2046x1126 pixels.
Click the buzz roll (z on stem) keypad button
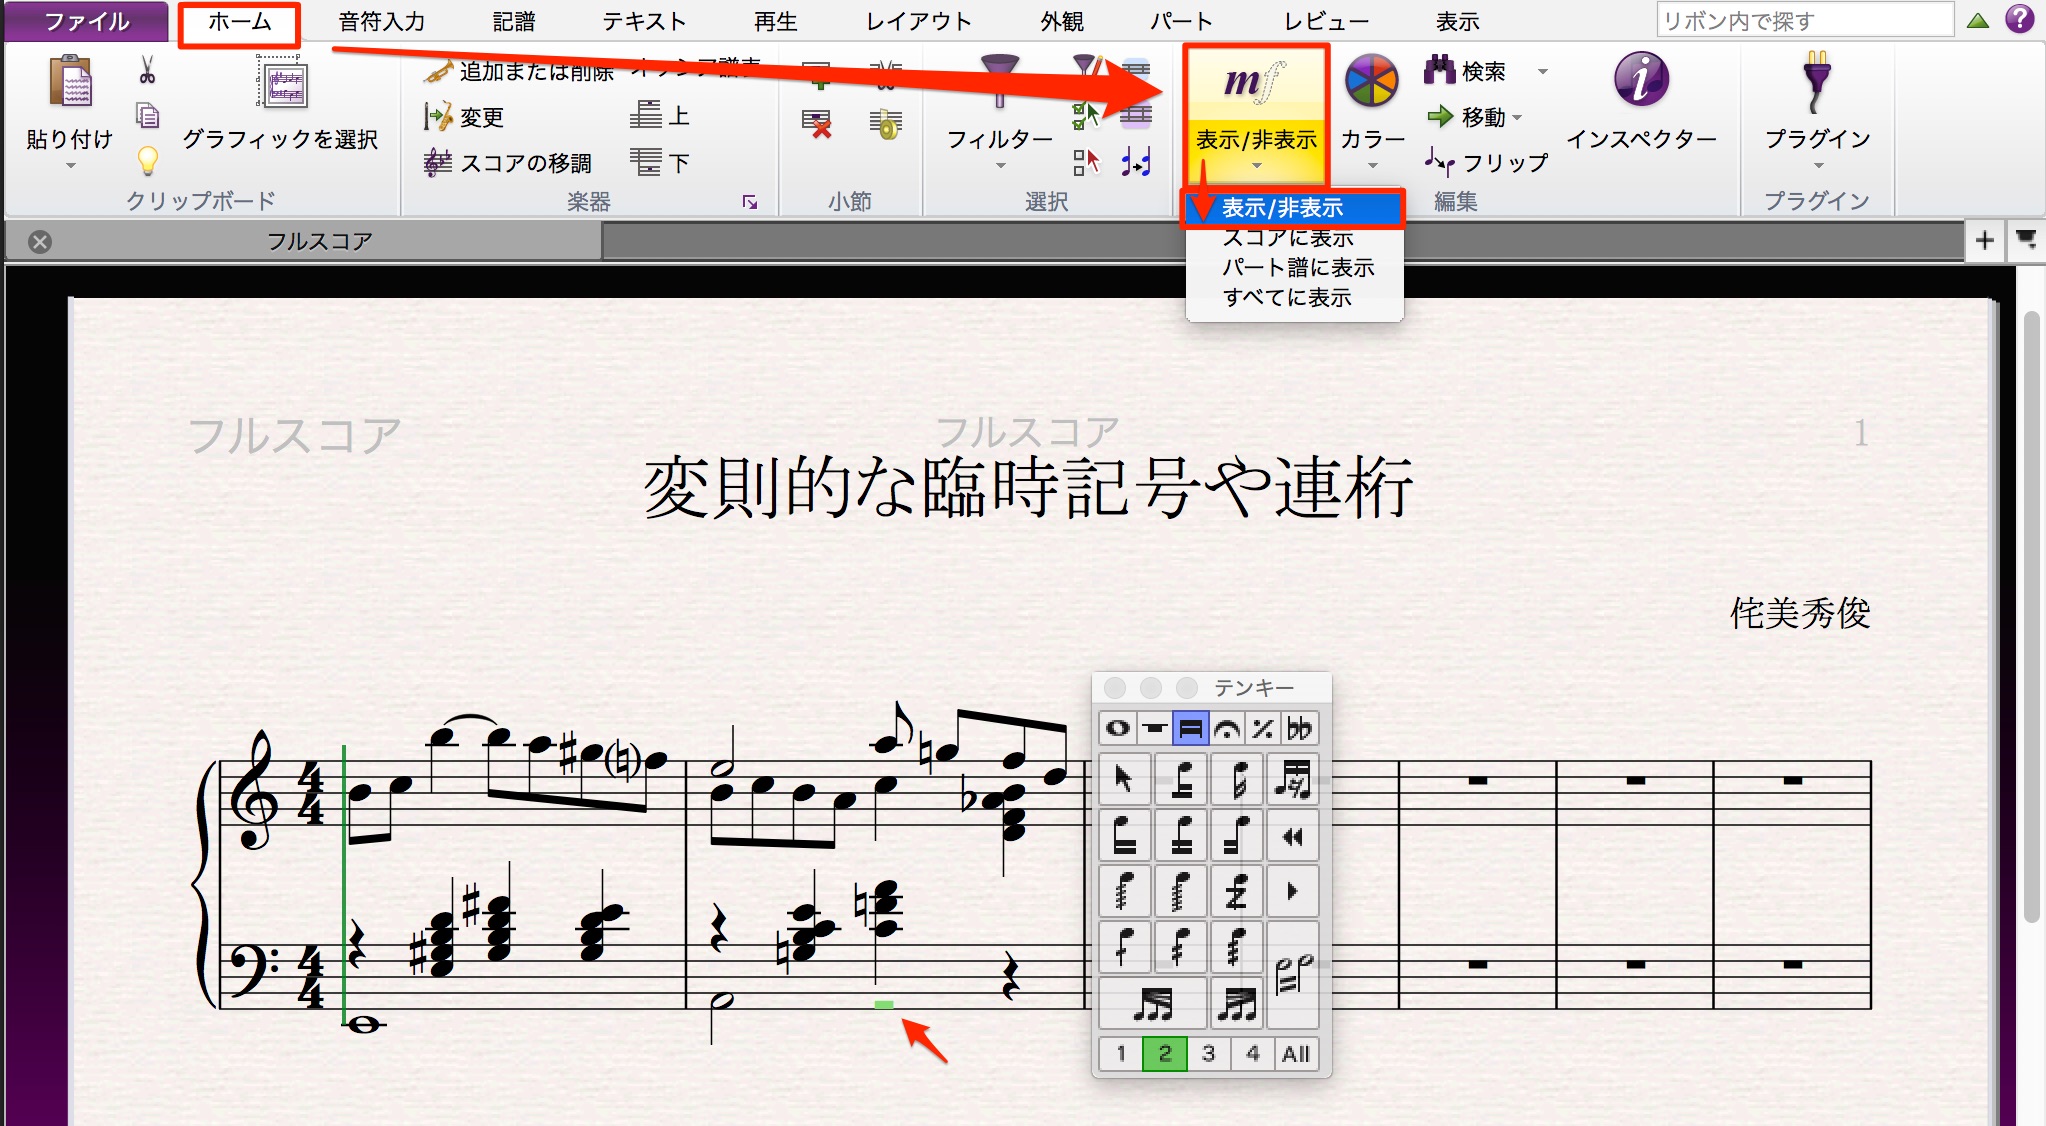(1237, 890)
